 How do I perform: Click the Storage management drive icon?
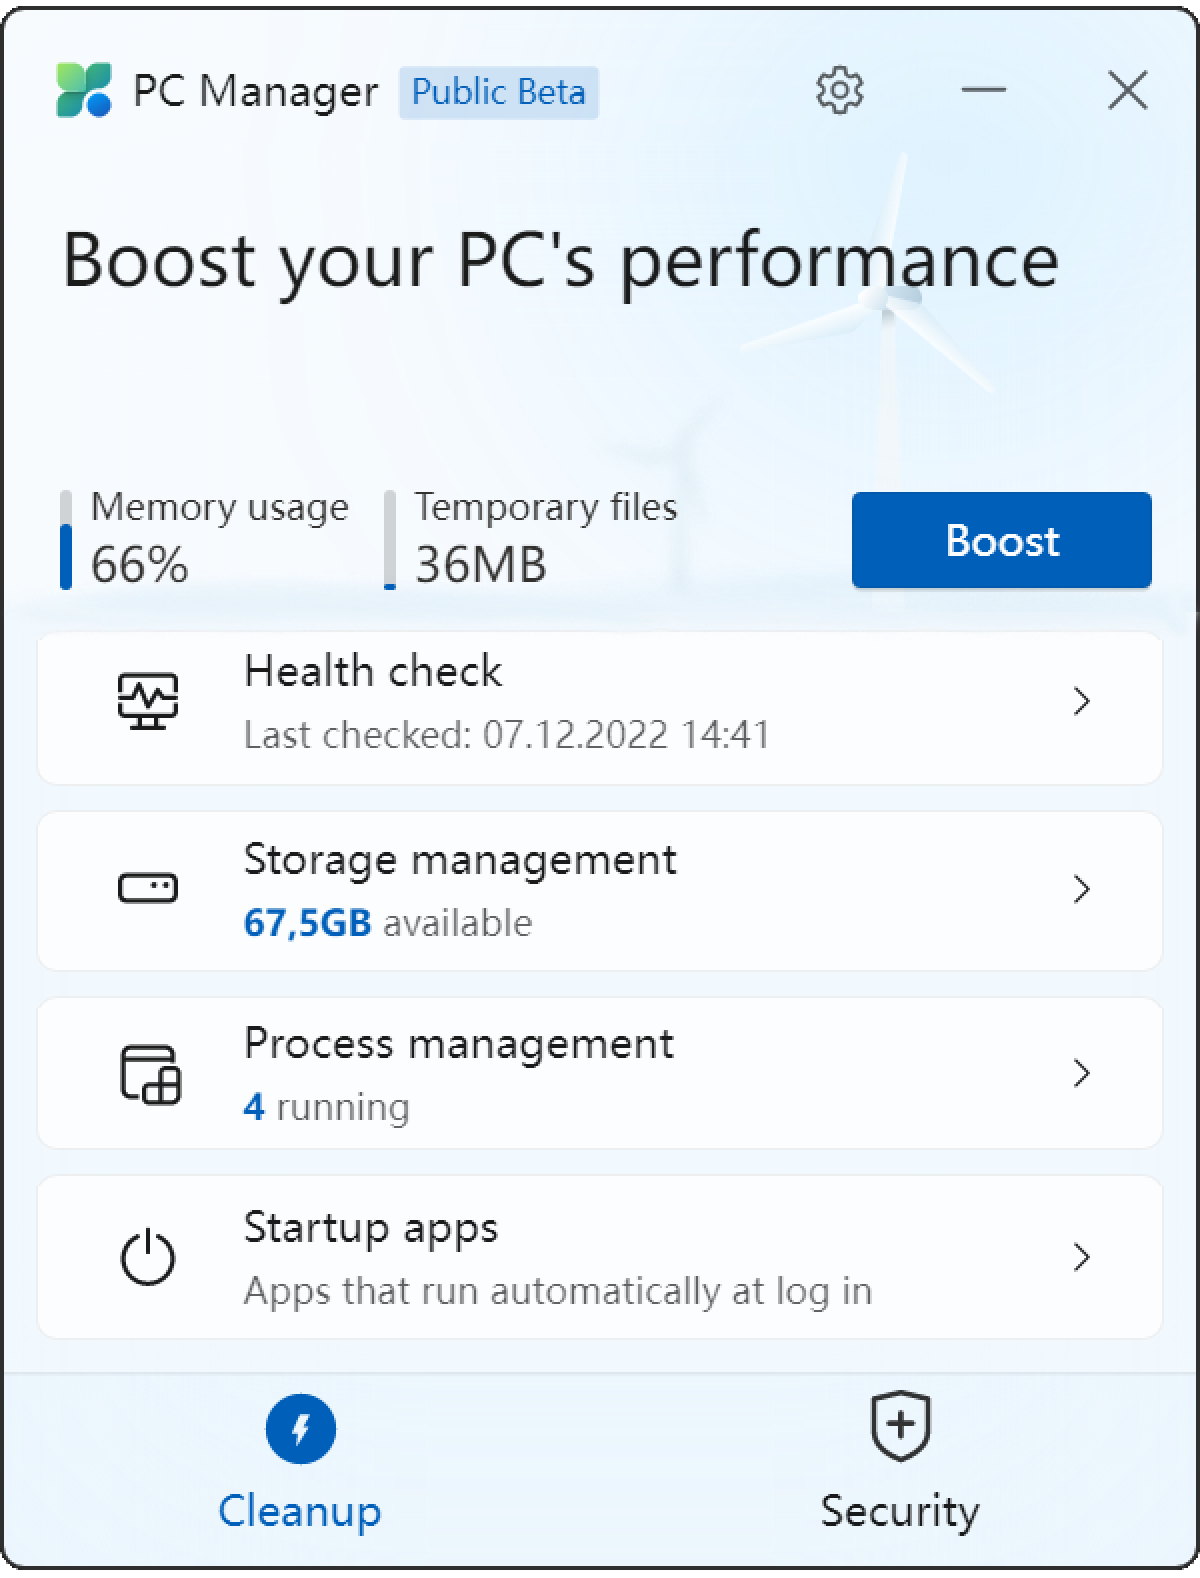pyautogui.click(x=148, y=888)
